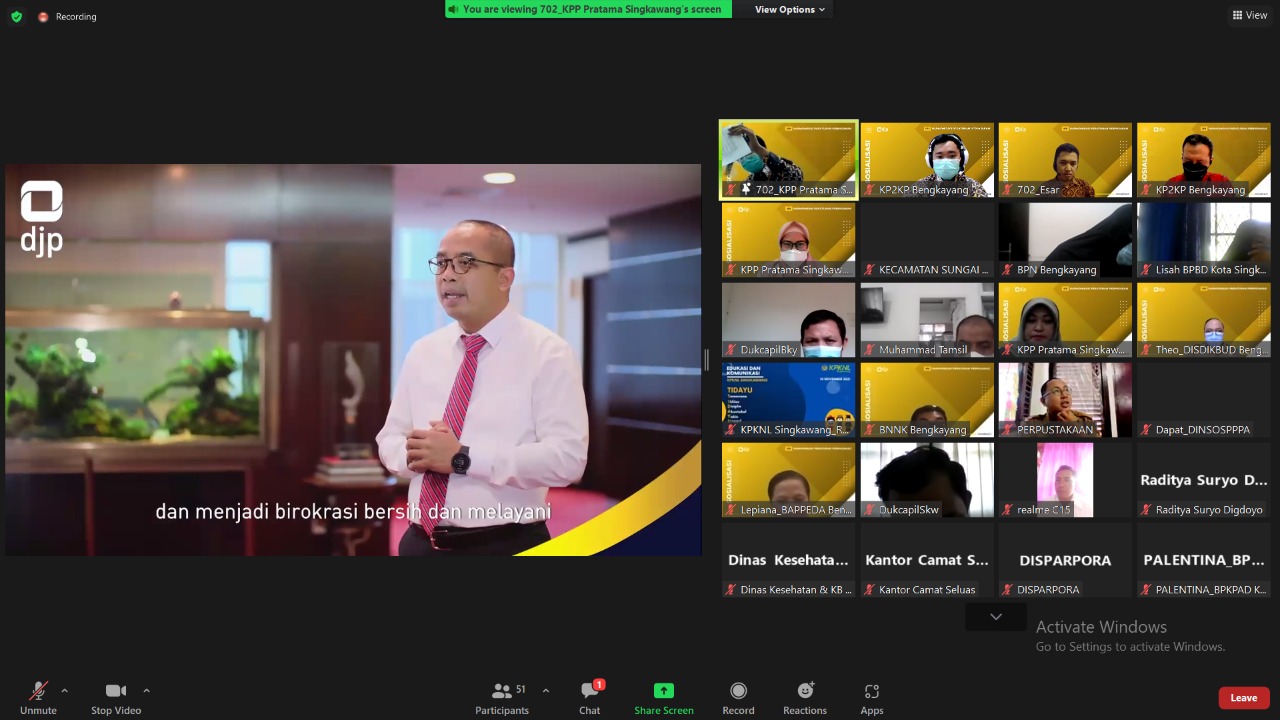This screenshot has width=1280, height=720.
Task: Stop Video using the camera icon
Action: tap(116, 691)
